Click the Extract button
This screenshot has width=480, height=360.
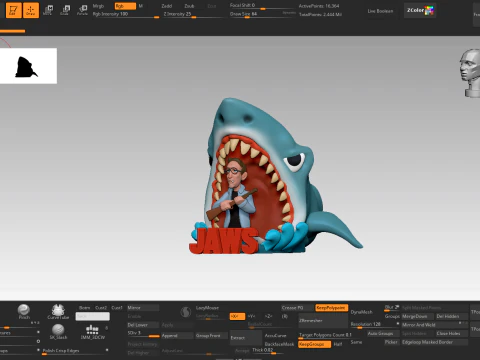tap(246, 338)
